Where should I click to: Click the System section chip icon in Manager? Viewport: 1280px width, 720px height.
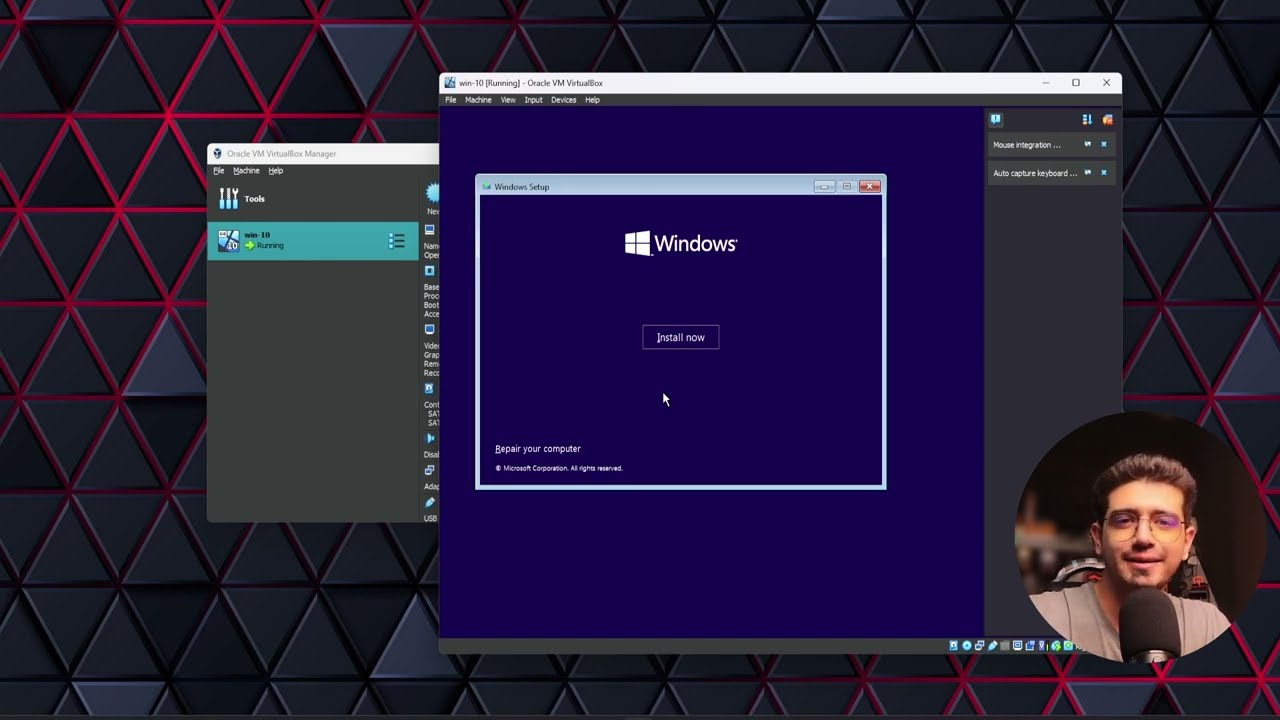[430, 271]
